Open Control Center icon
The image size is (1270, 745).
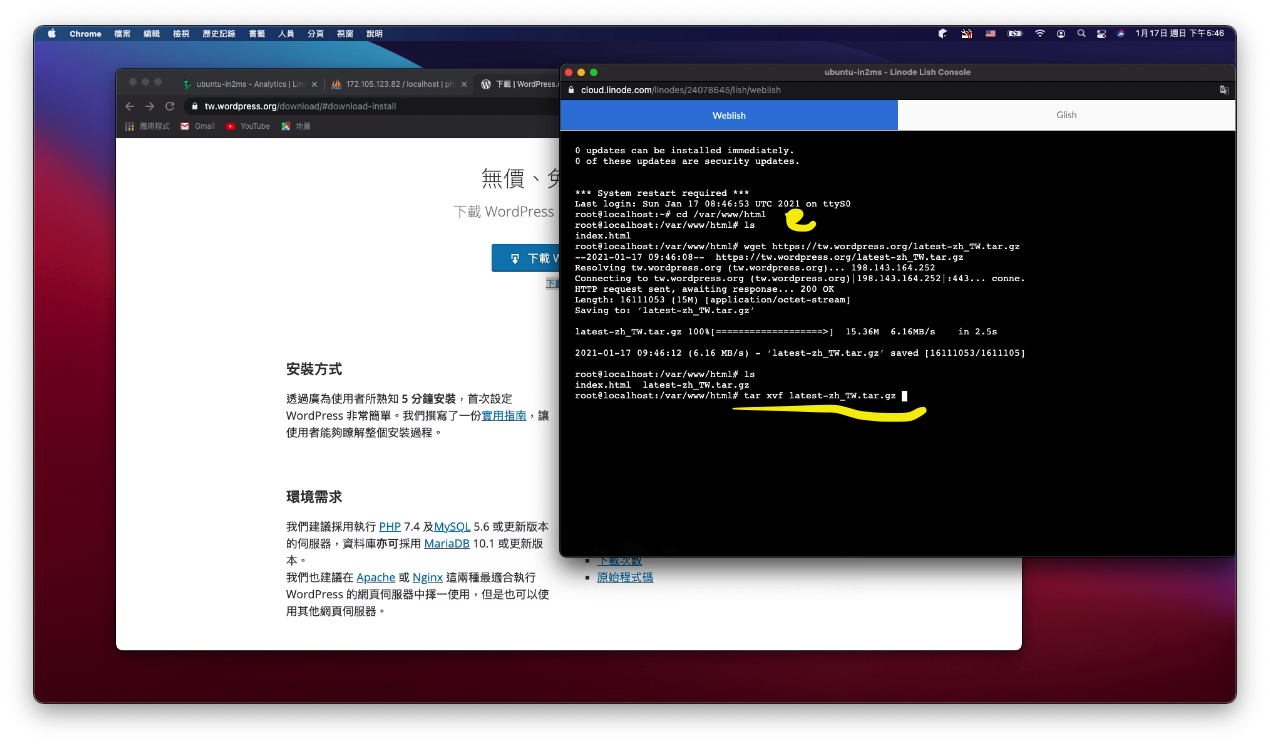point(1101,33)
